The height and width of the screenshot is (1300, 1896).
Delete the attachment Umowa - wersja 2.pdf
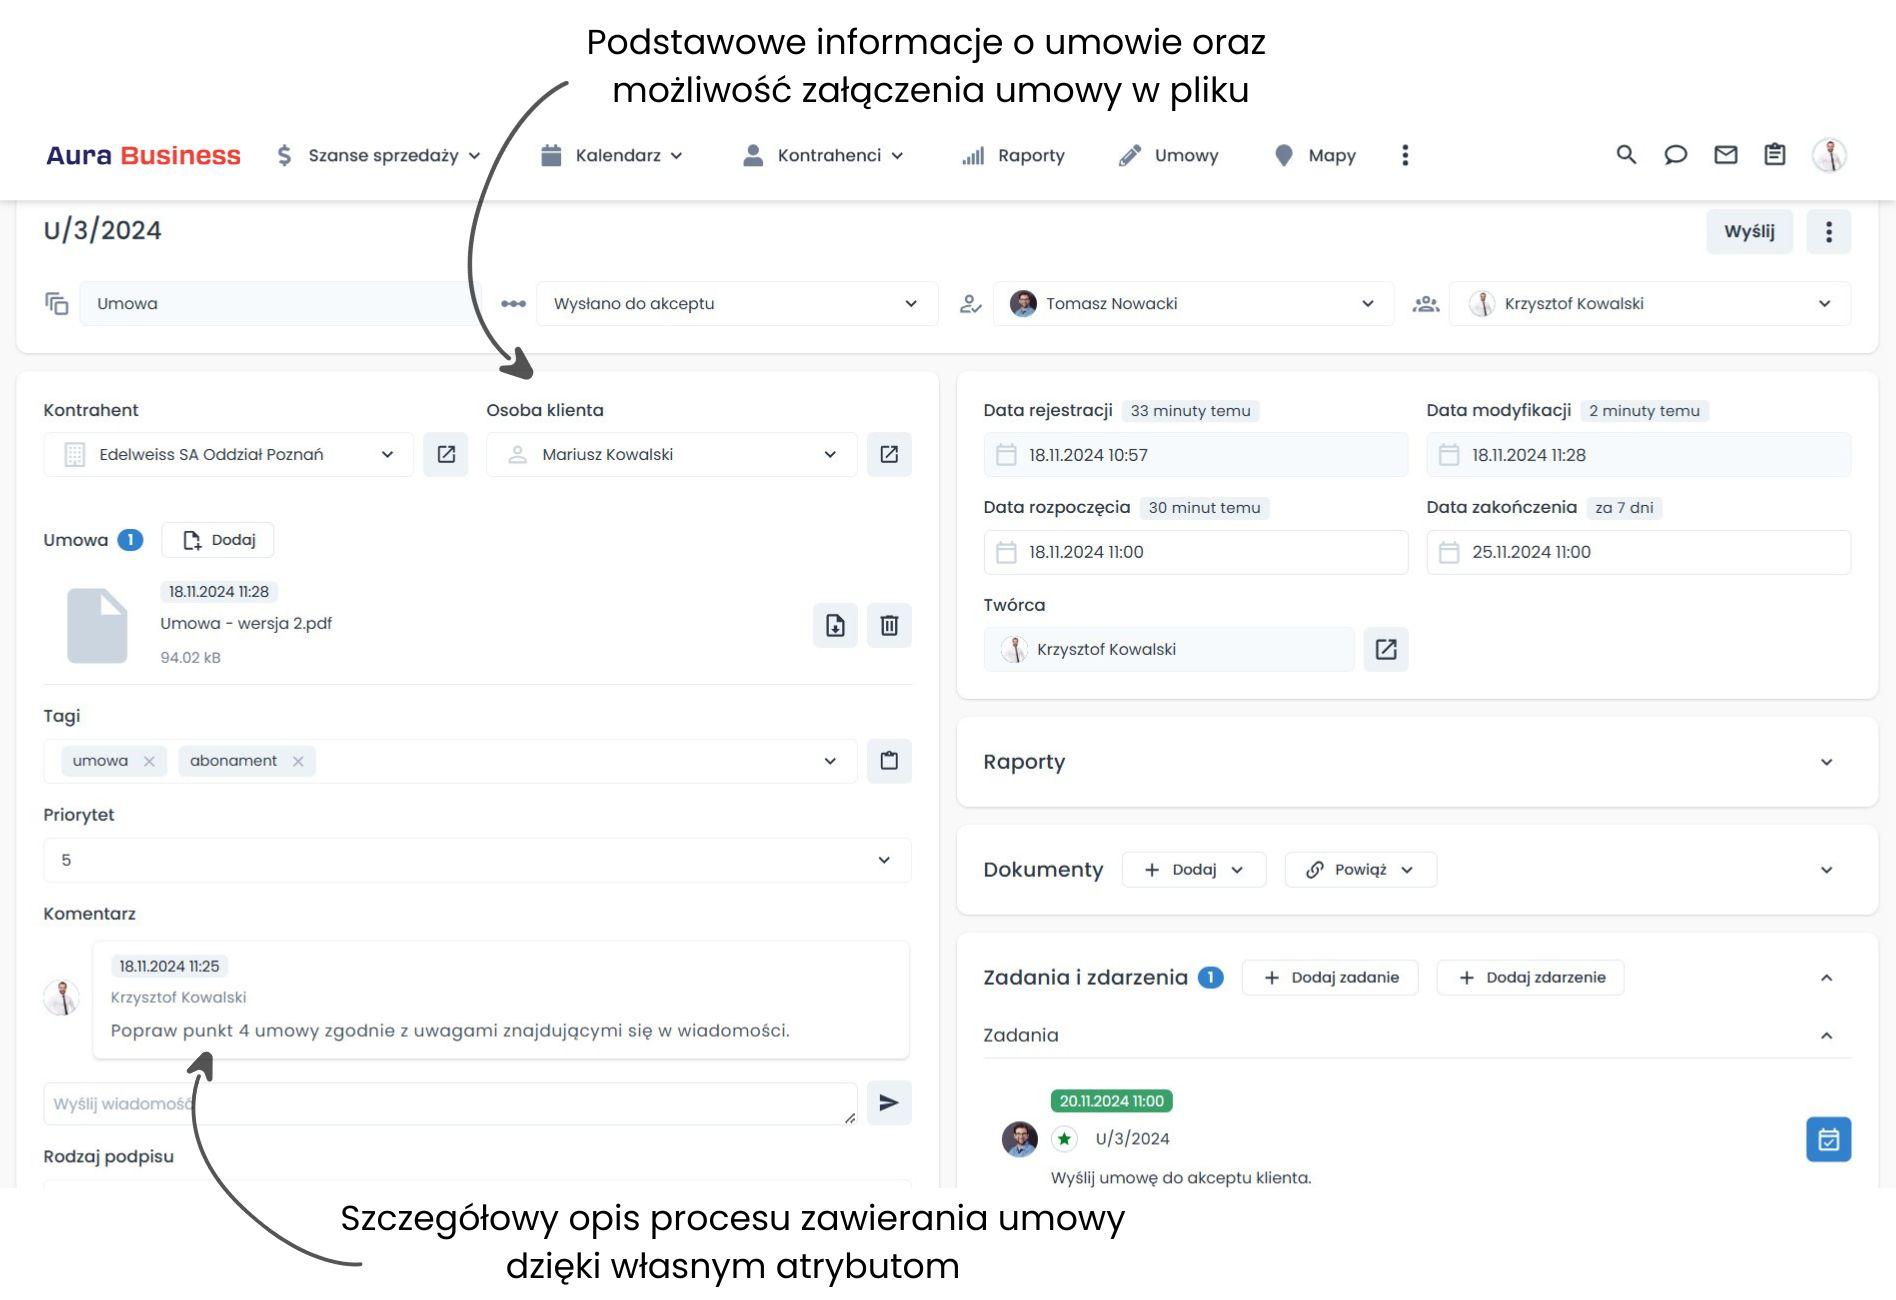coord(889,625)
